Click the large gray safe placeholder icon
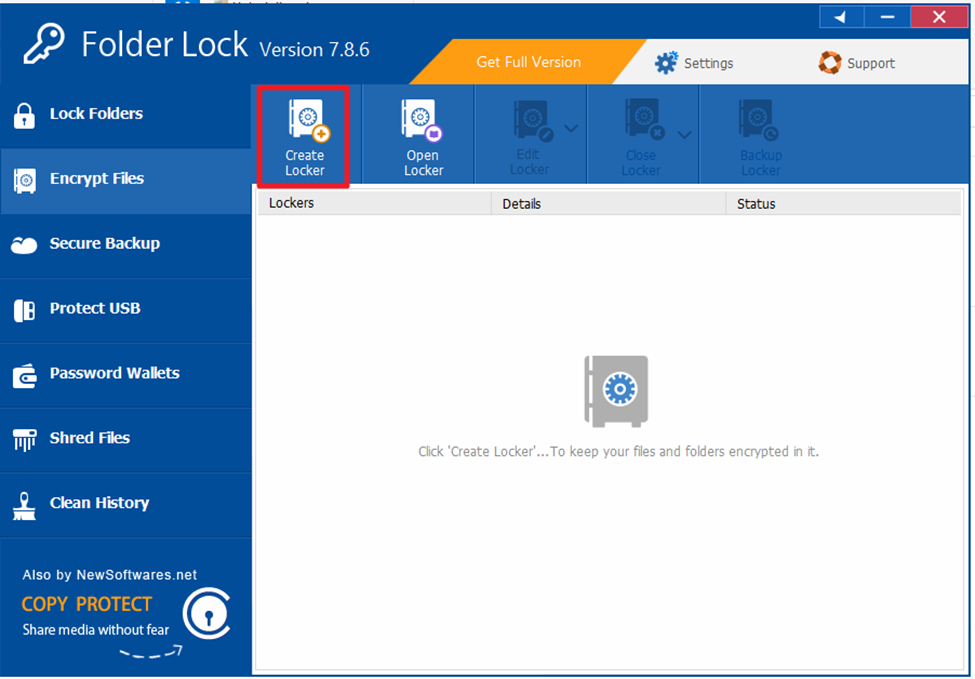The height and width of the screenshot is (679, 975). [616, 391]
